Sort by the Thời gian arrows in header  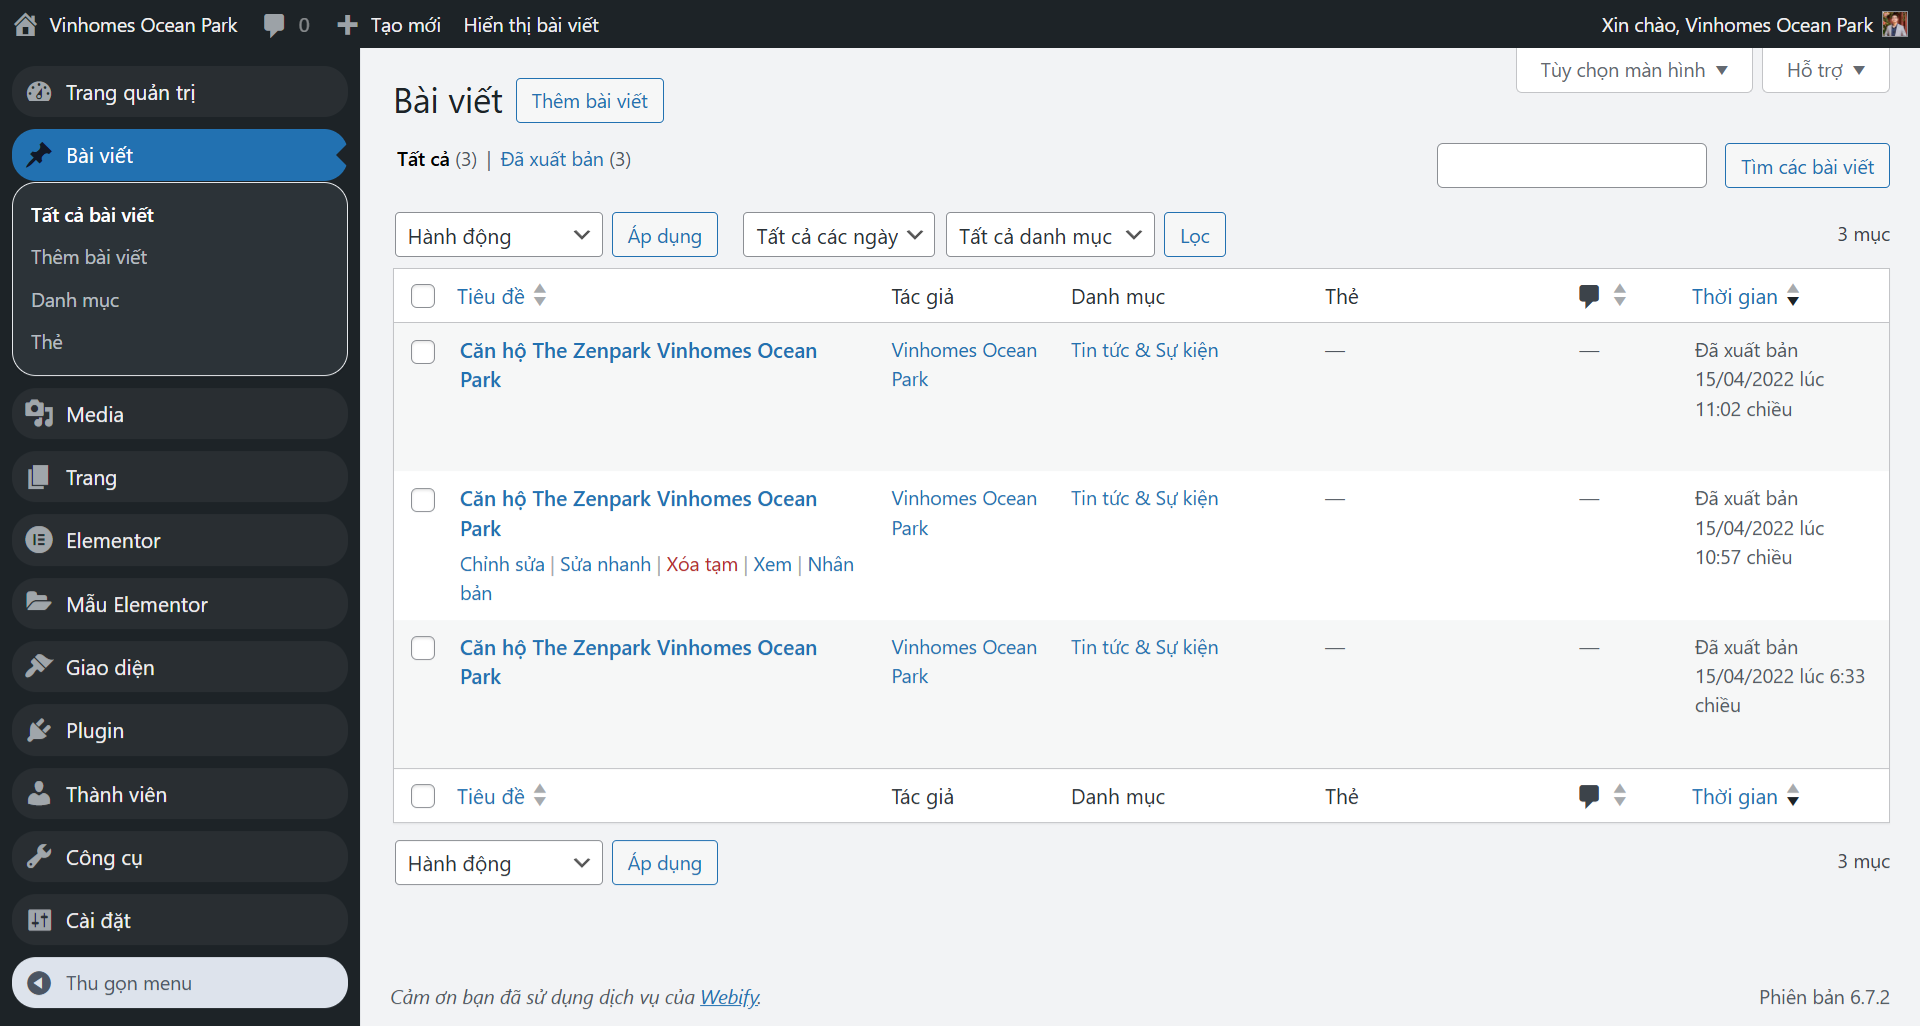pyautogui.click(x=1793, y=295)
